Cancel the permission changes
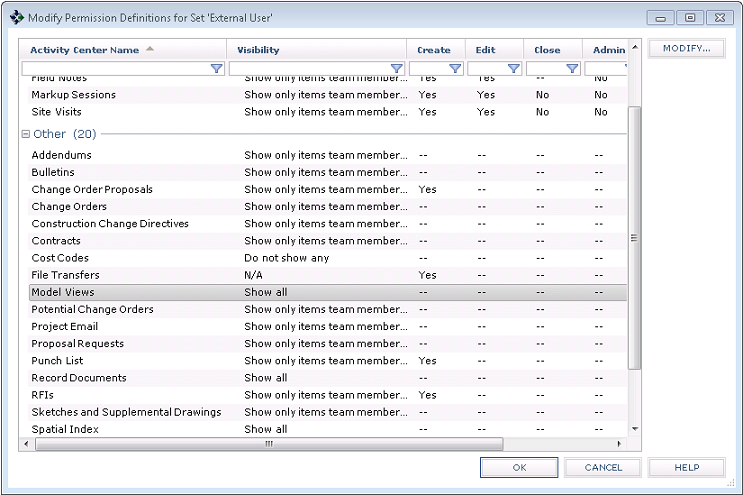This screenshot has width=743, height=495. click(602, 467)
